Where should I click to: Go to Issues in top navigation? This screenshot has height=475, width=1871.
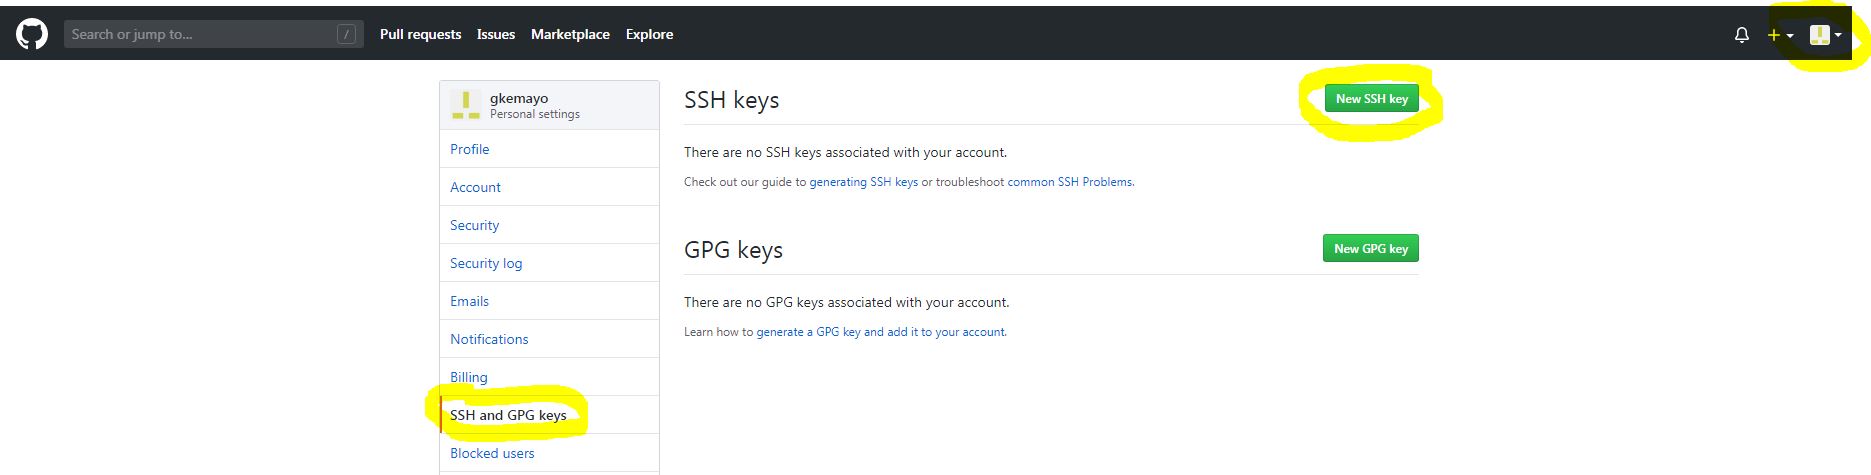pyautogui.click(x=495, y=34)
